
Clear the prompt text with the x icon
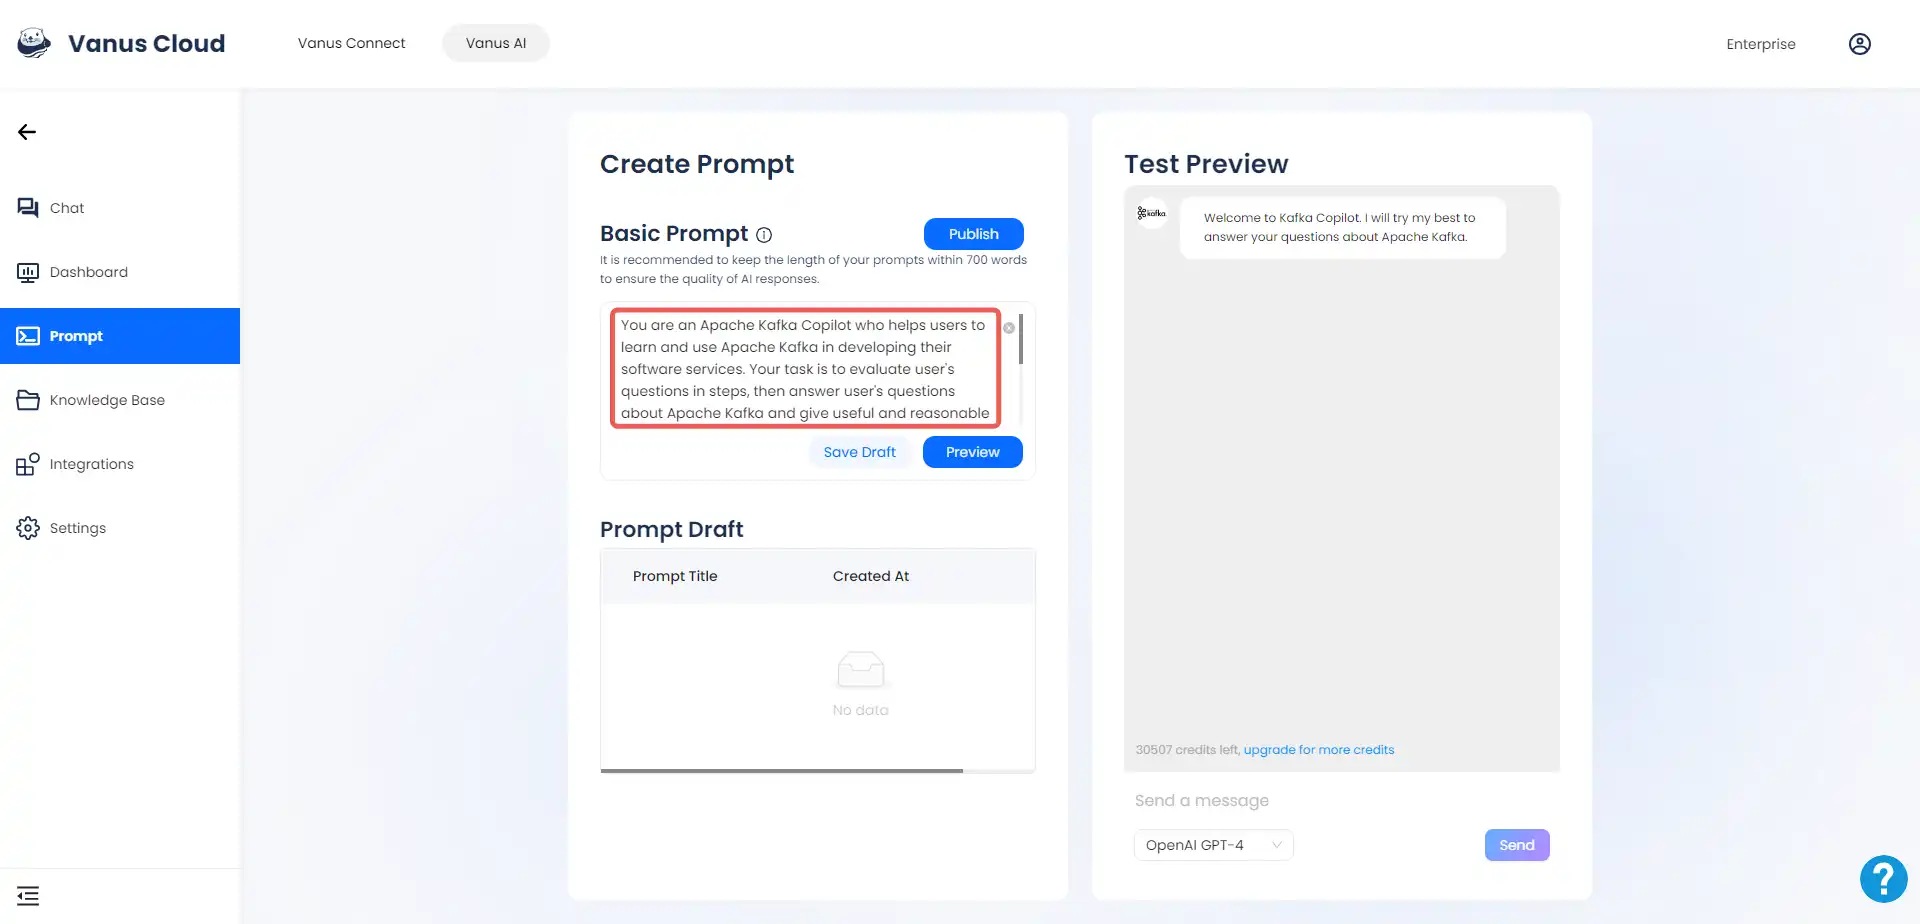(x=1009, y=328)
